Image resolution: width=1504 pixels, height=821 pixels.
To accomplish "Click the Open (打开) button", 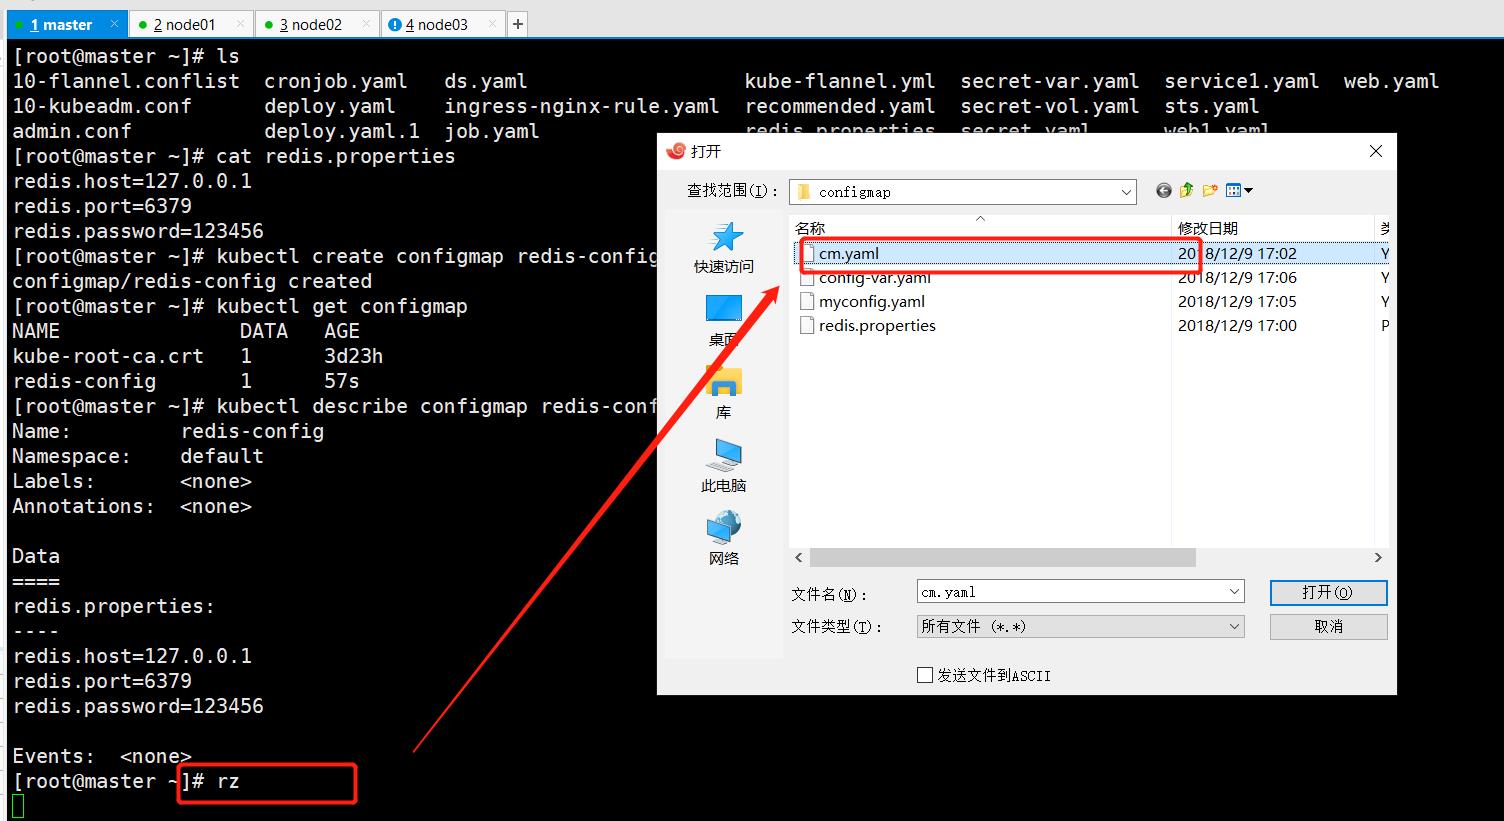I will click(1328, 592).
